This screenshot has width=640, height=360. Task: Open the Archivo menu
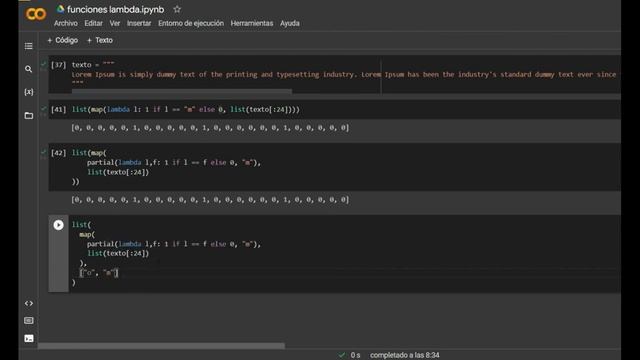[66, 23]
